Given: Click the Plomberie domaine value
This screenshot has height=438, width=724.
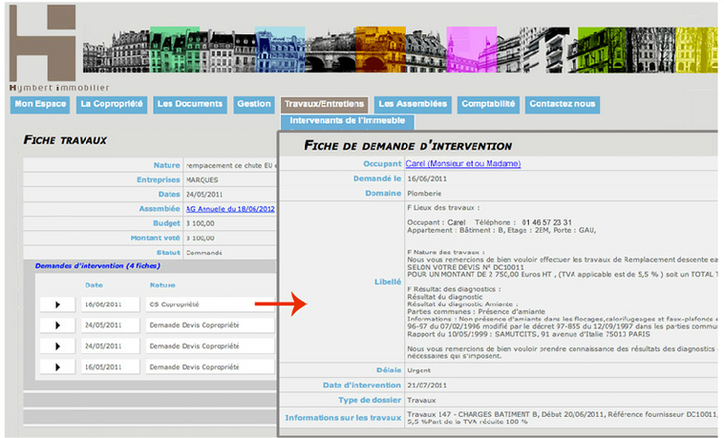Looking at the screenshot, I should [x=424, y=193].
